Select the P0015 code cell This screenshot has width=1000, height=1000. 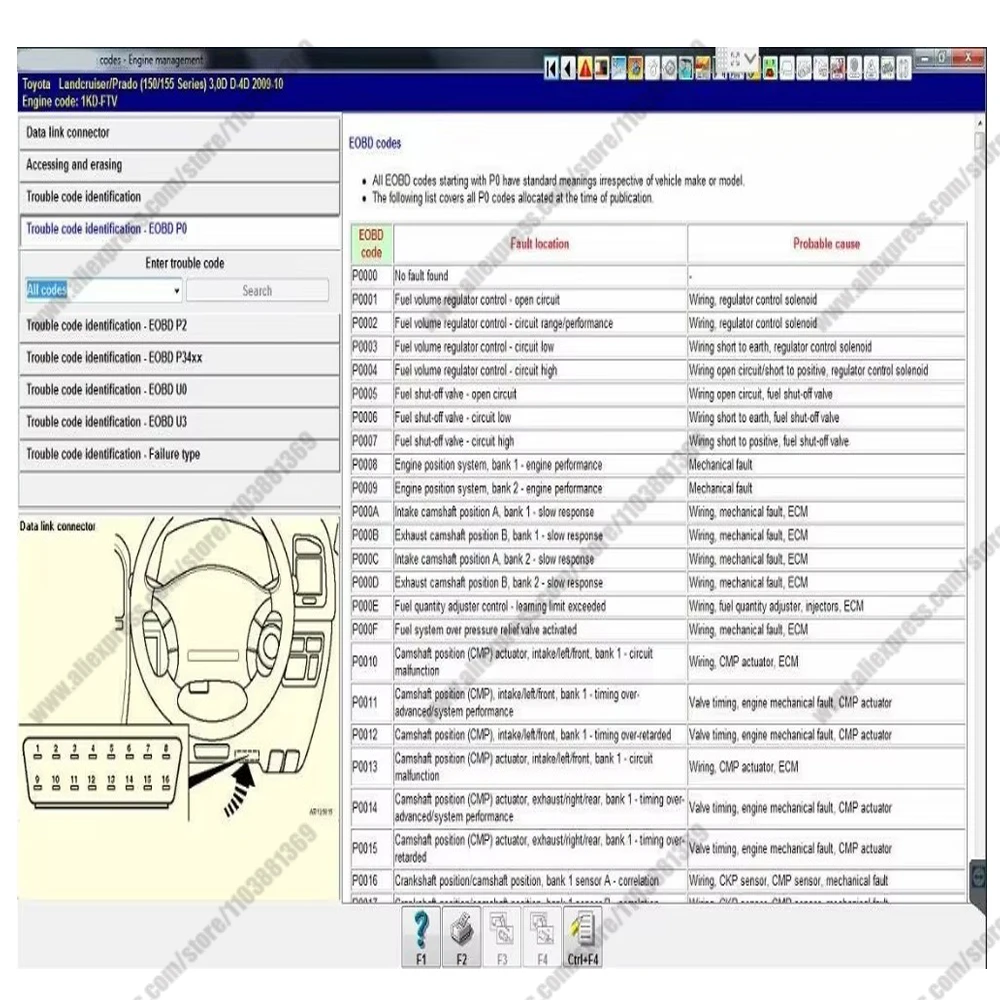(x=371, y=849)
